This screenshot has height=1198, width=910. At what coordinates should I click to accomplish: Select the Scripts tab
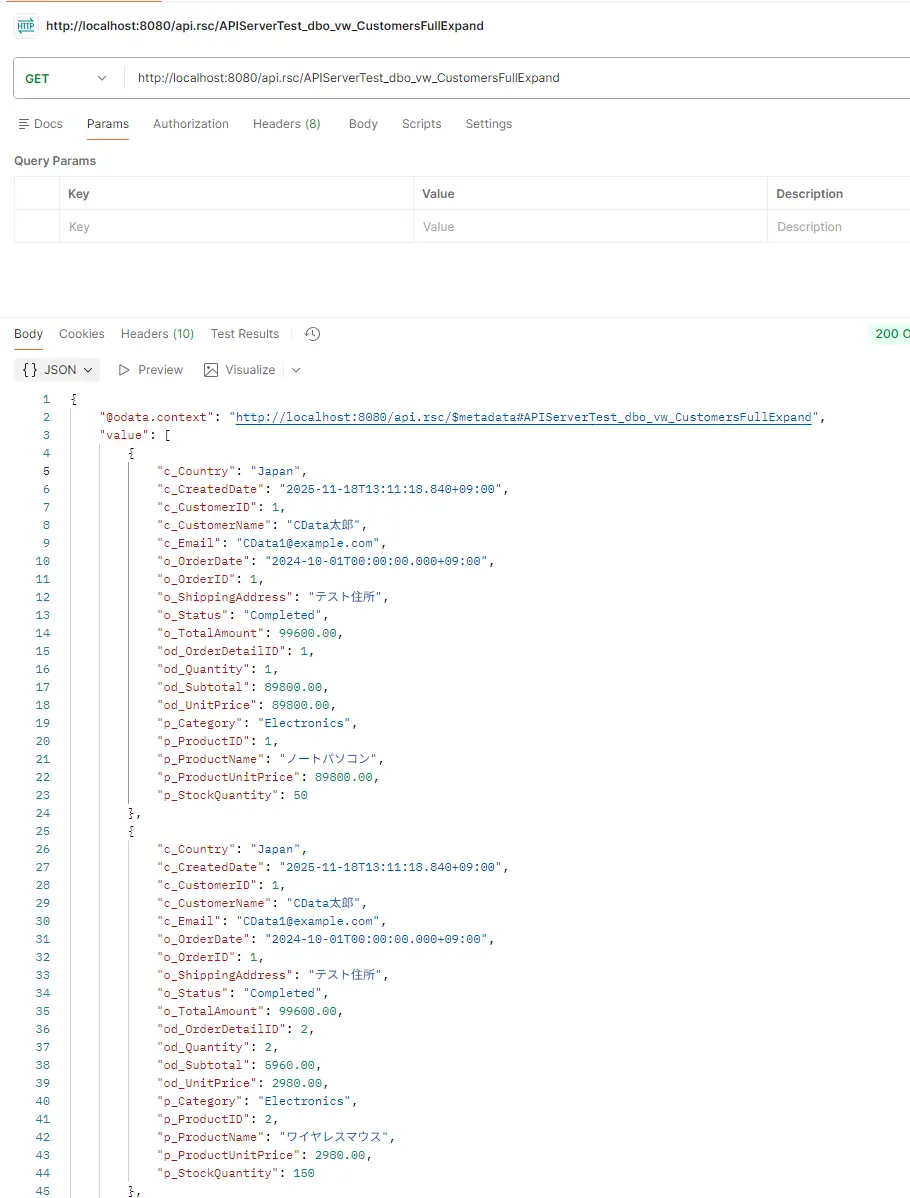(x=421, y=124)
